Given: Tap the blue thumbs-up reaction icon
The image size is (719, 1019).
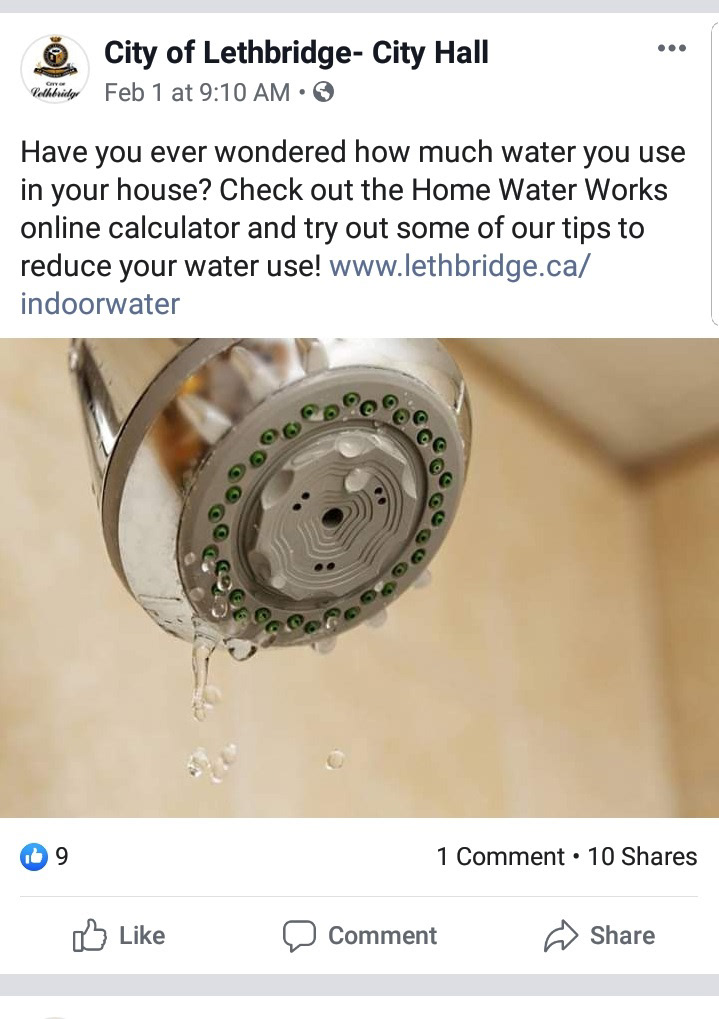Looking at the screenshot, I should click(x=34, y=857).
